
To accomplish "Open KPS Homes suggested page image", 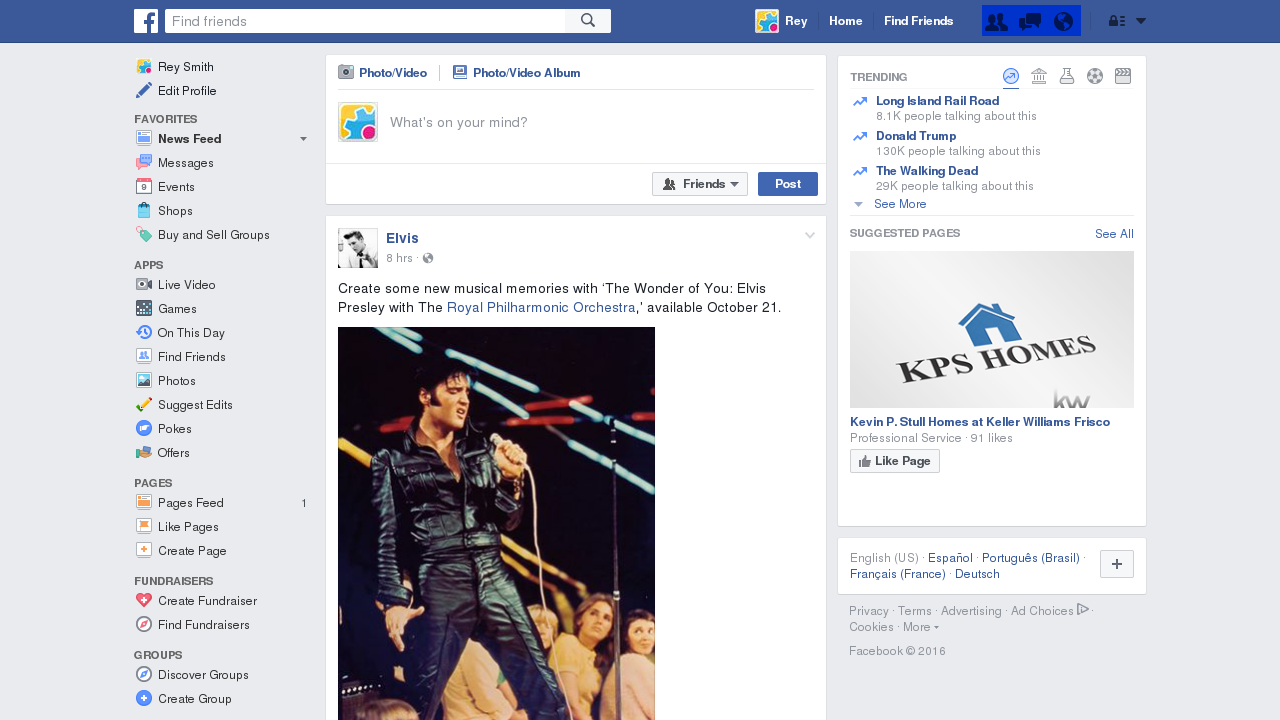I will pyautogui.click(x=992, y=329).
